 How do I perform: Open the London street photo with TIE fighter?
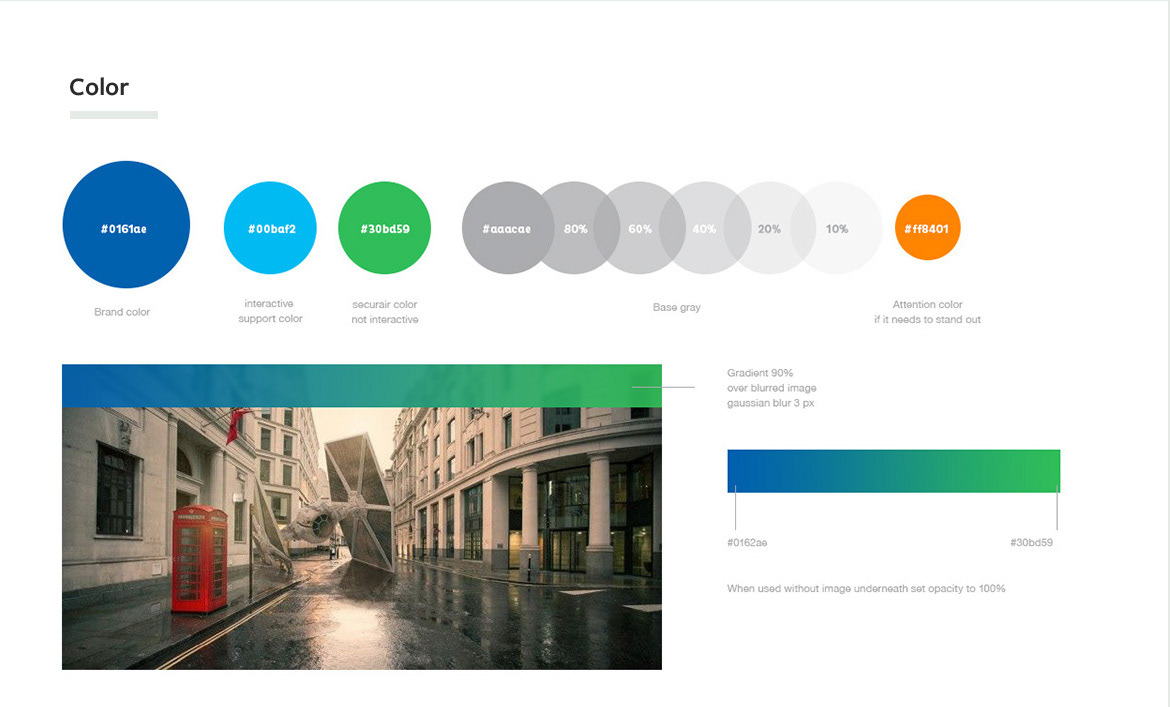coord(362,538)
